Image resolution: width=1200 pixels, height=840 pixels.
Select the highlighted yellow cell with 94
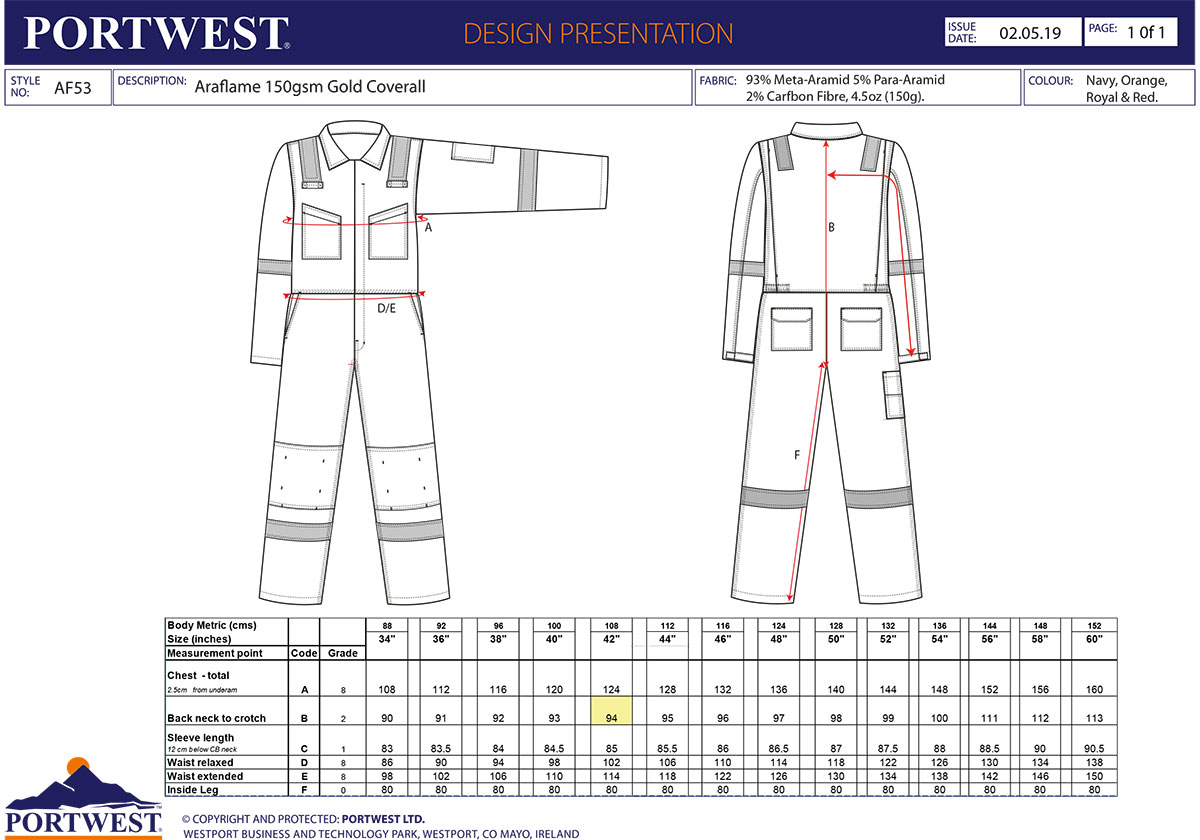point(611,711)
